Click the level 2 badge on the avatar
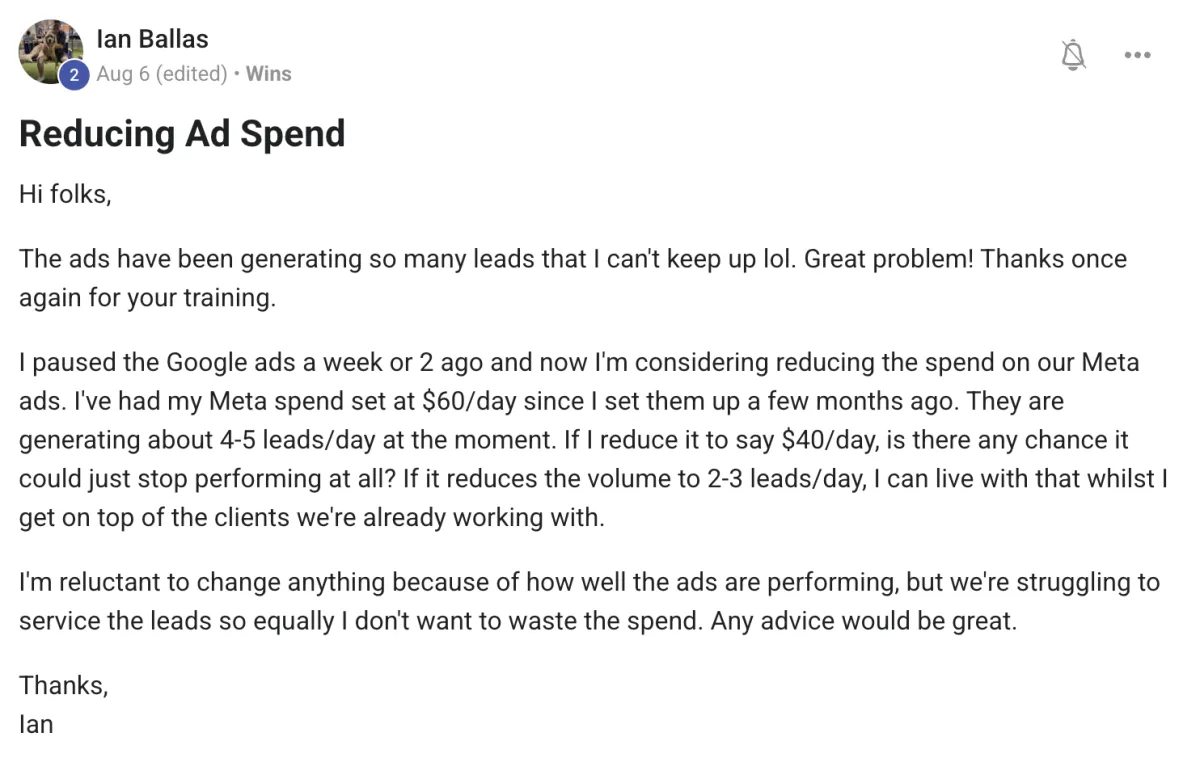The image size is (1200, 758). 73,75
